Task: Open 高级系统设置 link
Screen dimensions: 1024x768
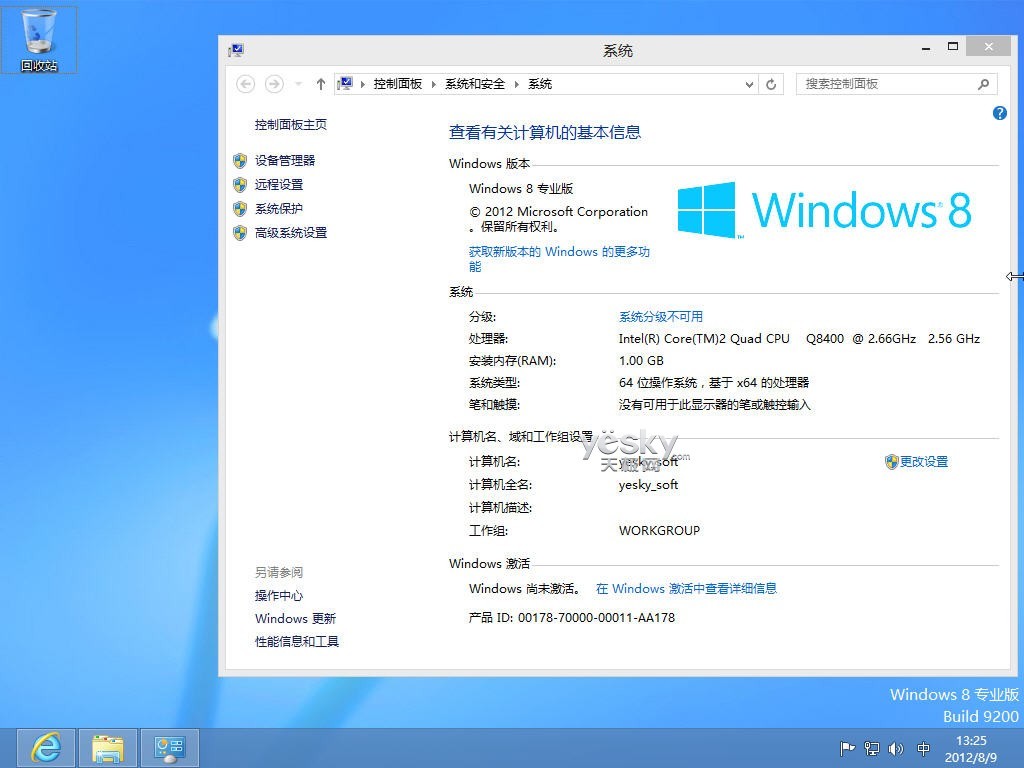Action: [291, 233]
